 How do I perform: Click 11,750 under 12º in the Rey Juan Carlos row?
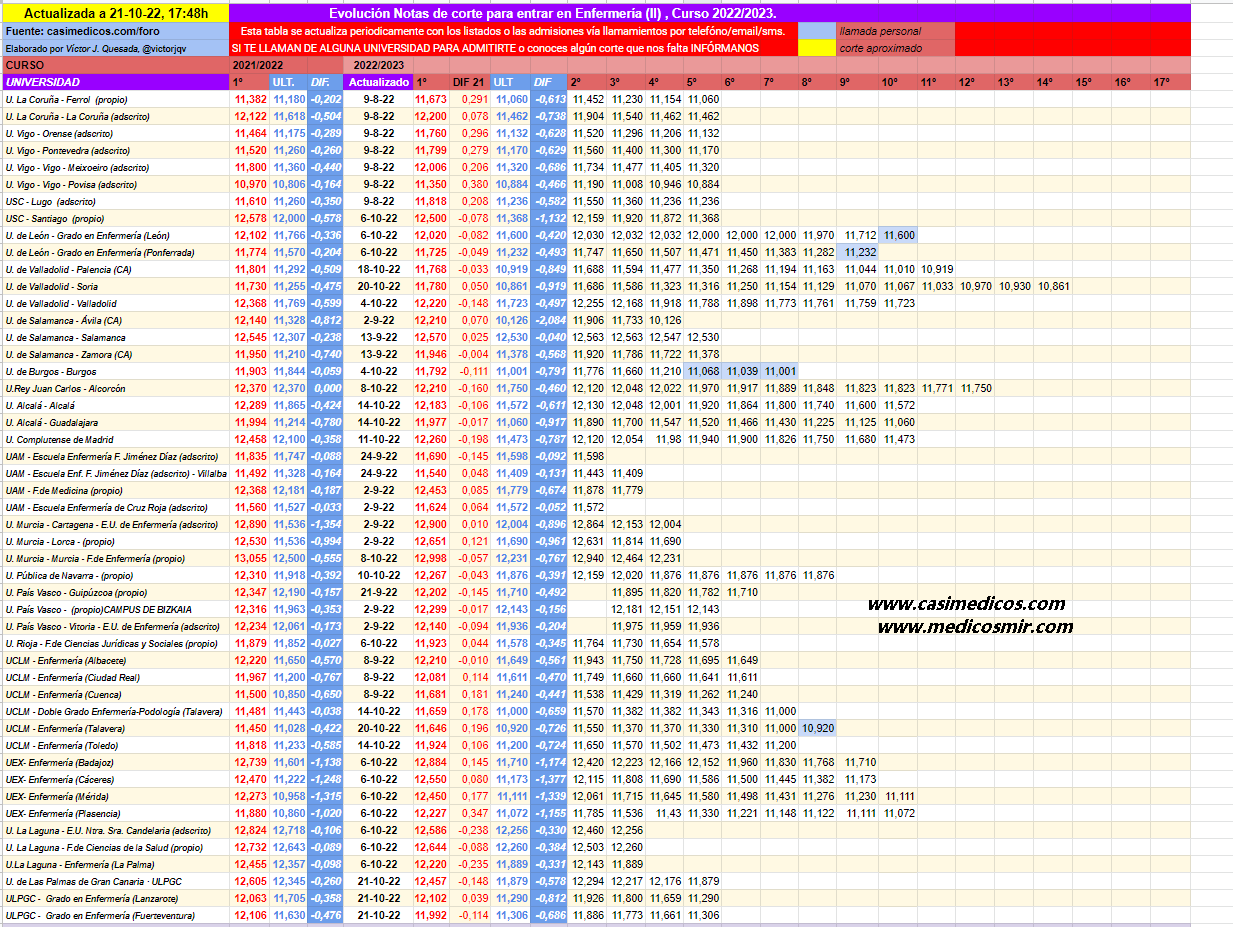976,388
